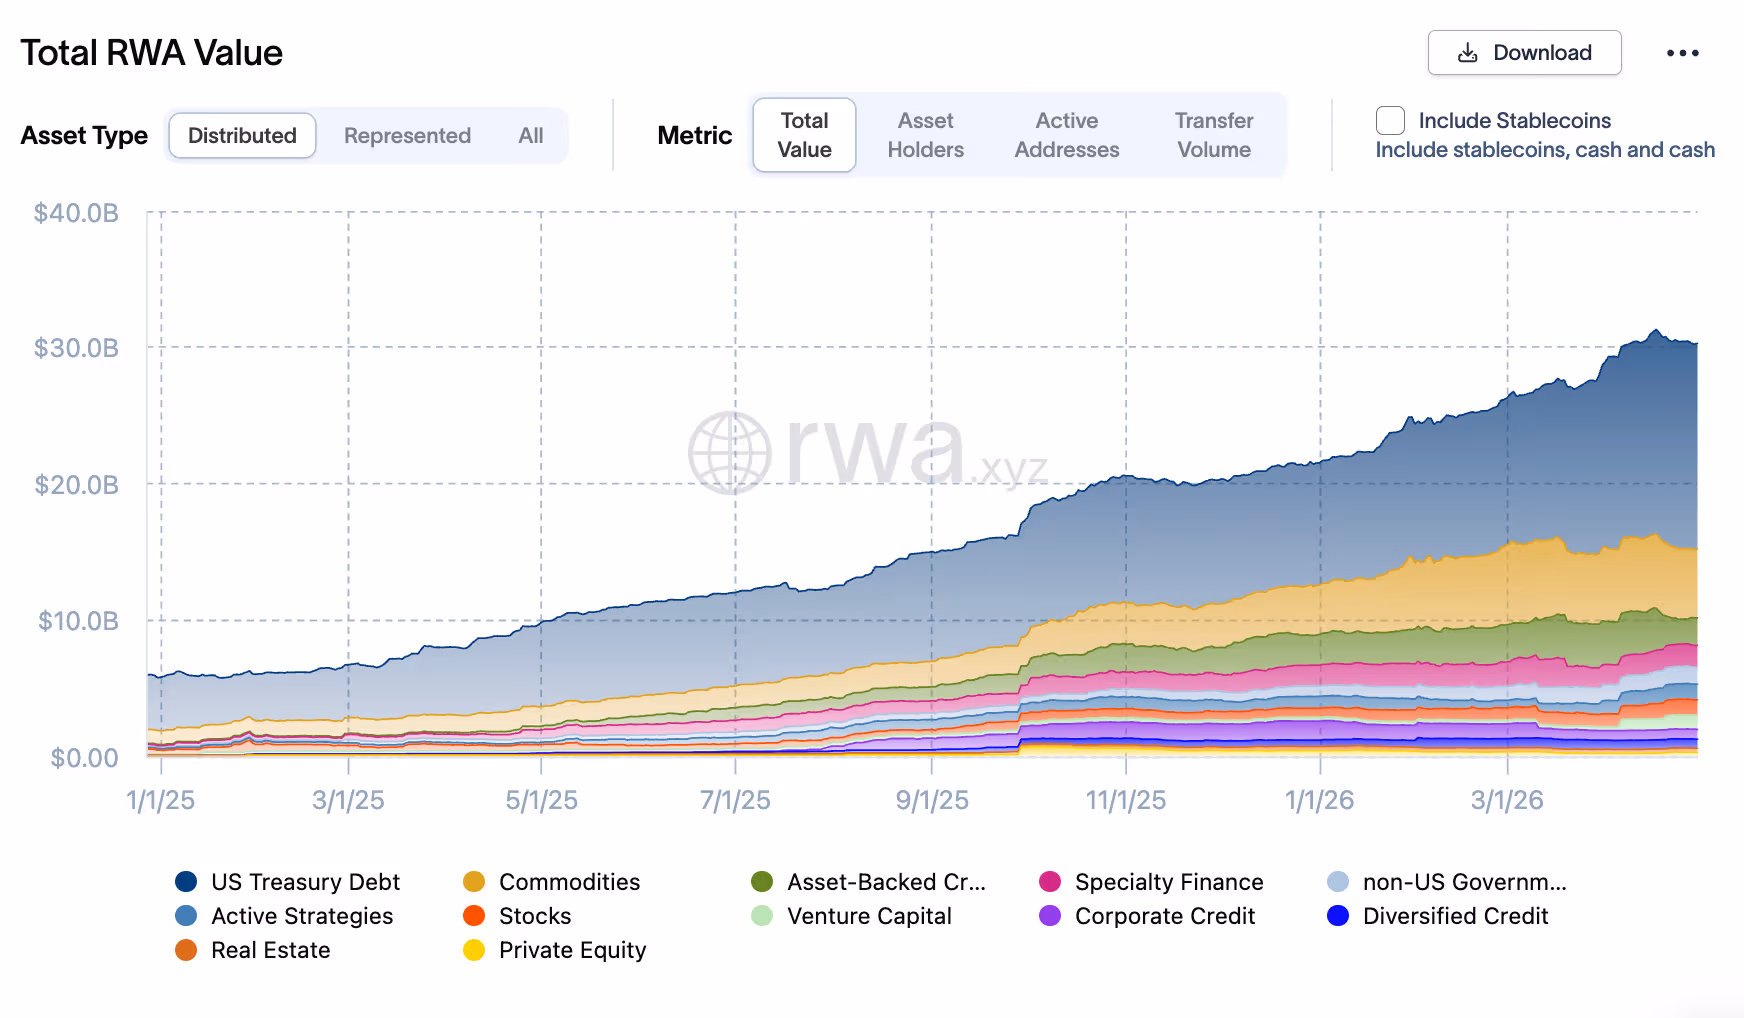Image resolution: width=1744 pixels, height=1018 pixels.
Task: View the Transfer Volume metric
Action: coord(1214,135)
